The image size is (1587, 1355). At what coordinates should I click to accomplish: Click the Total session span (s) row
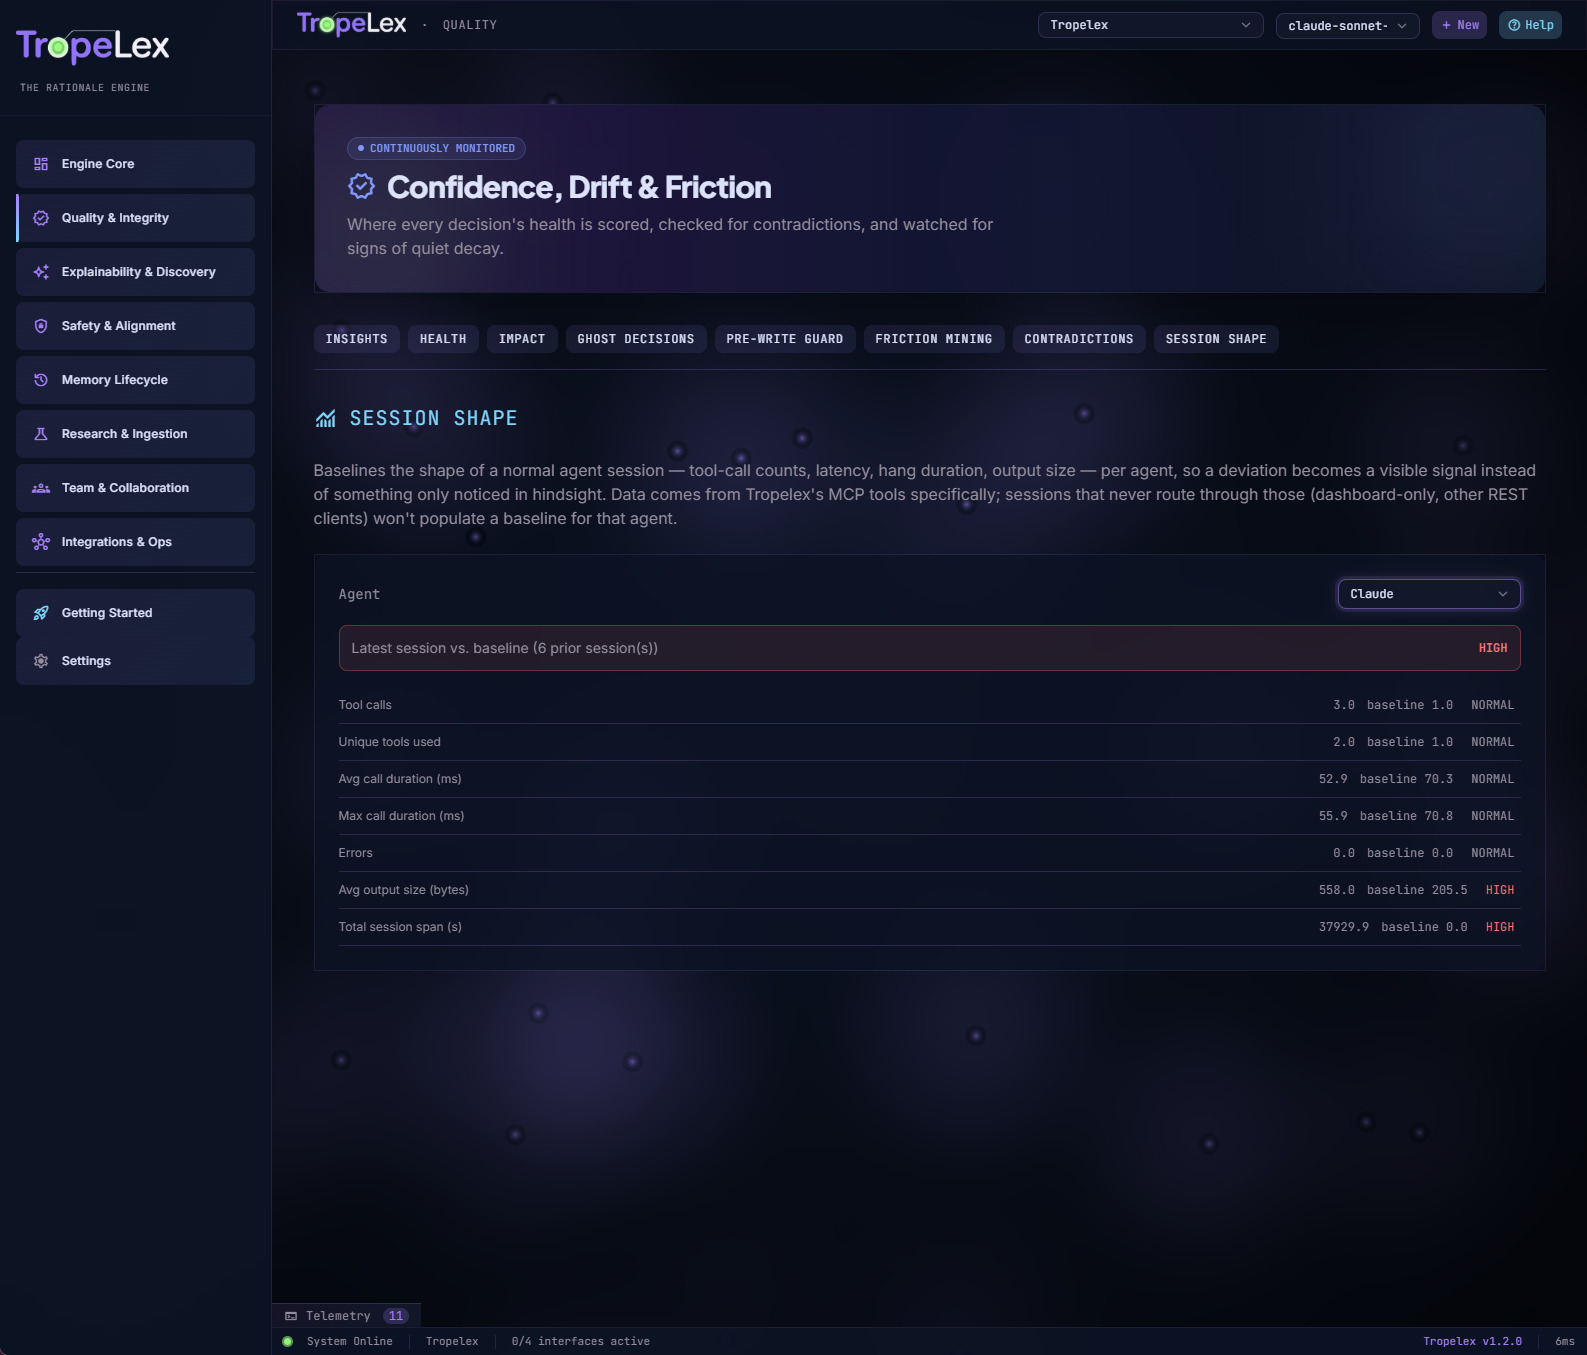[929, 927]
